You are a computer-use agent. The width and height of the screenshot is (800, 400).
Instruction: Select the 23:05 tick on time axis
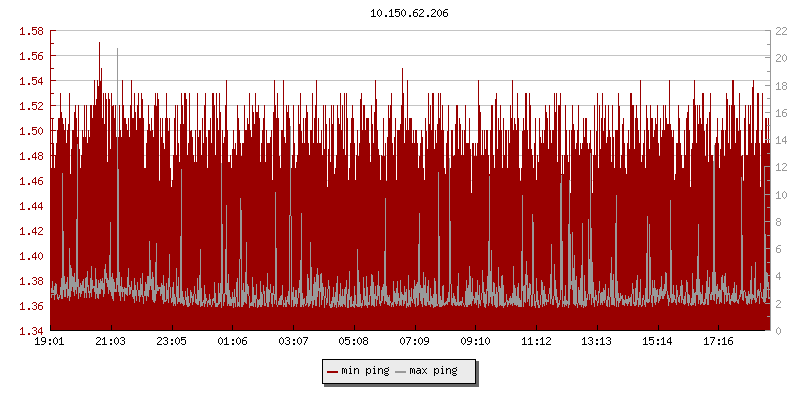pyautogui.click(x=172, y=342)
